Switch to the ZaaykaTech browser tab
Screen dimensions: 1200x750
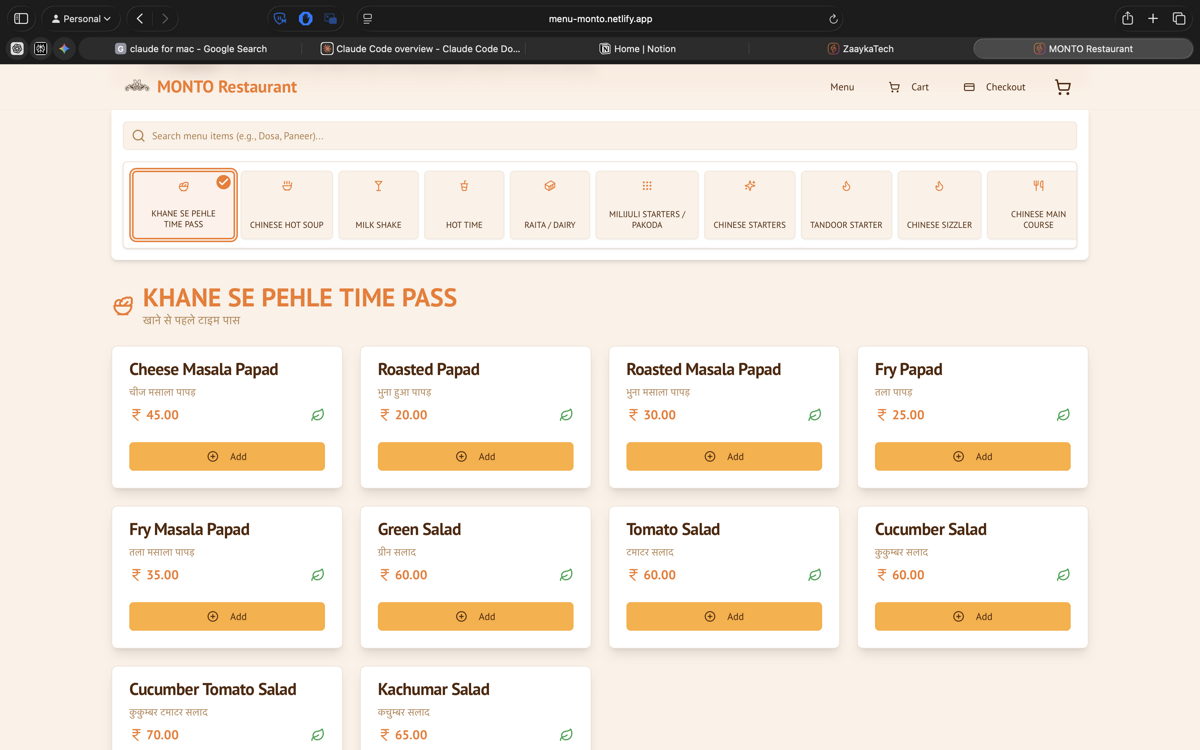click(x=860, y=48)
